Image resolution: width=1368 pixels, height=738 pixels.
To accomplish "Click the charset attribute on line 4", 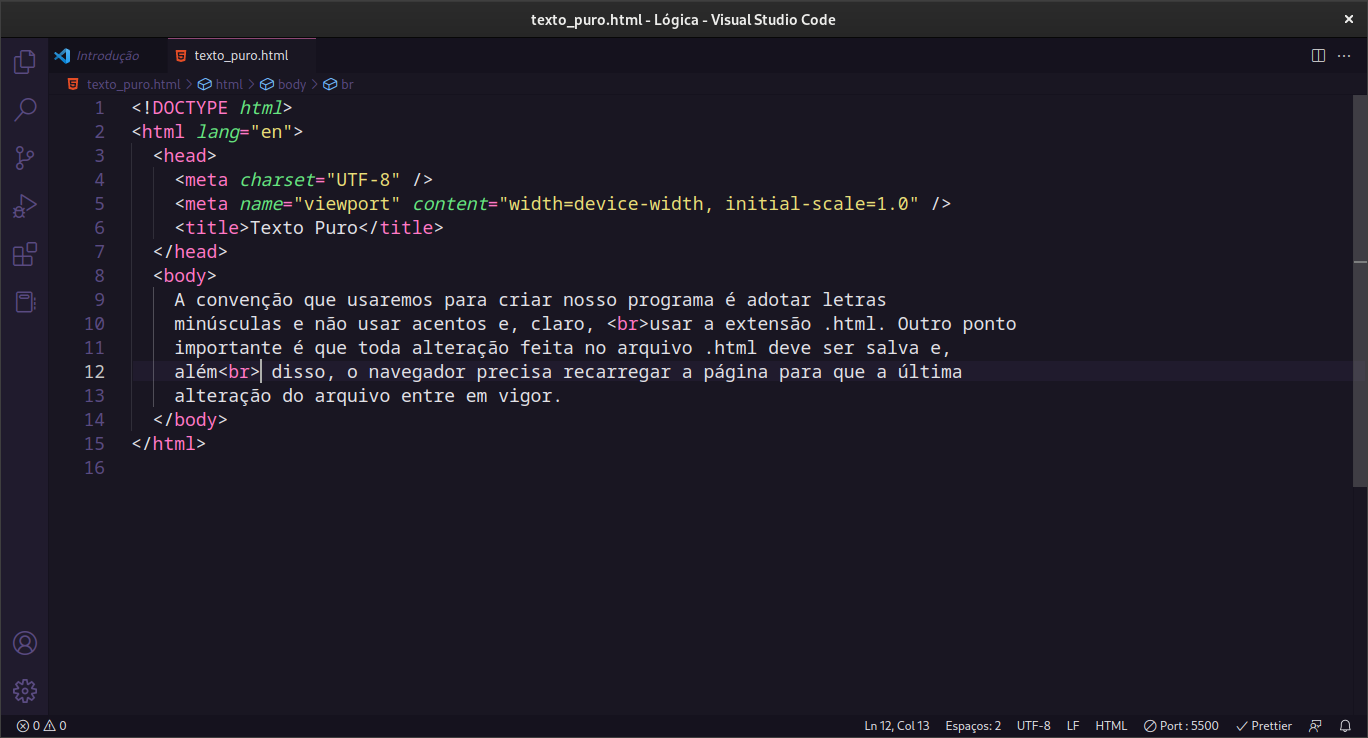I will click(x=277, y=180).
